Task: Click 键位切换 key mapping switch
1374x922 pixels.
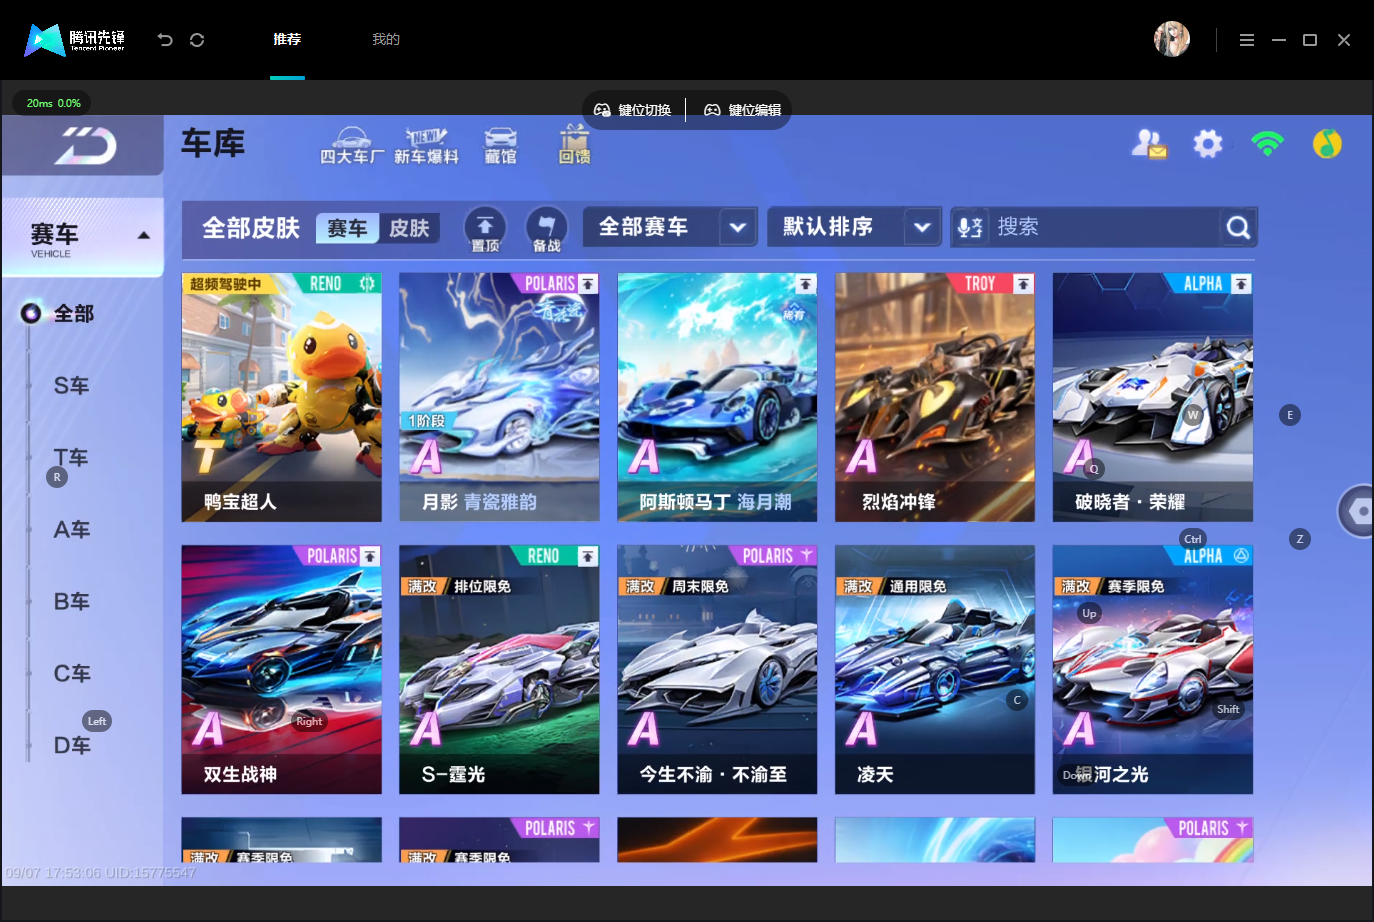Action: coord(633,110)
